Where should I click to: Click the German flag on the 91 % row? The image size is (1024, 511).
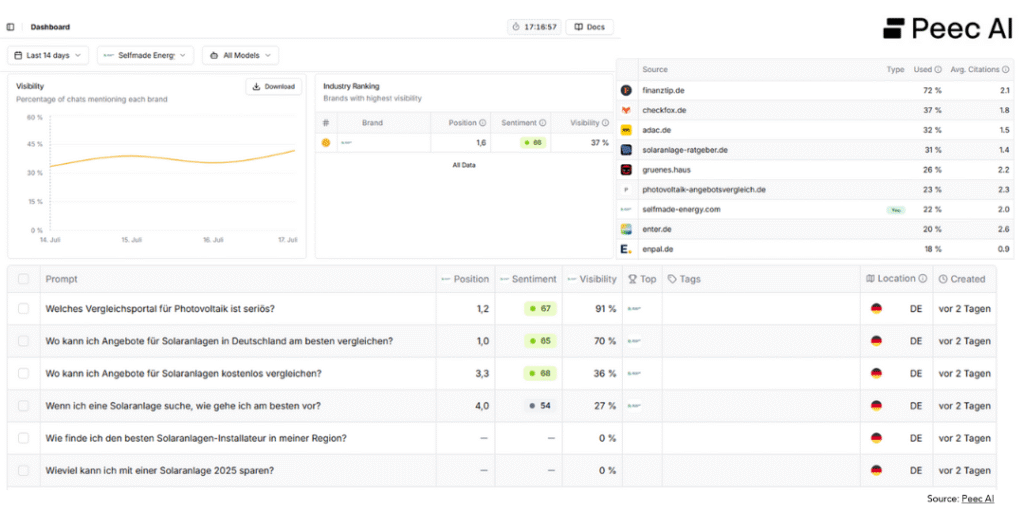[876, 308]
